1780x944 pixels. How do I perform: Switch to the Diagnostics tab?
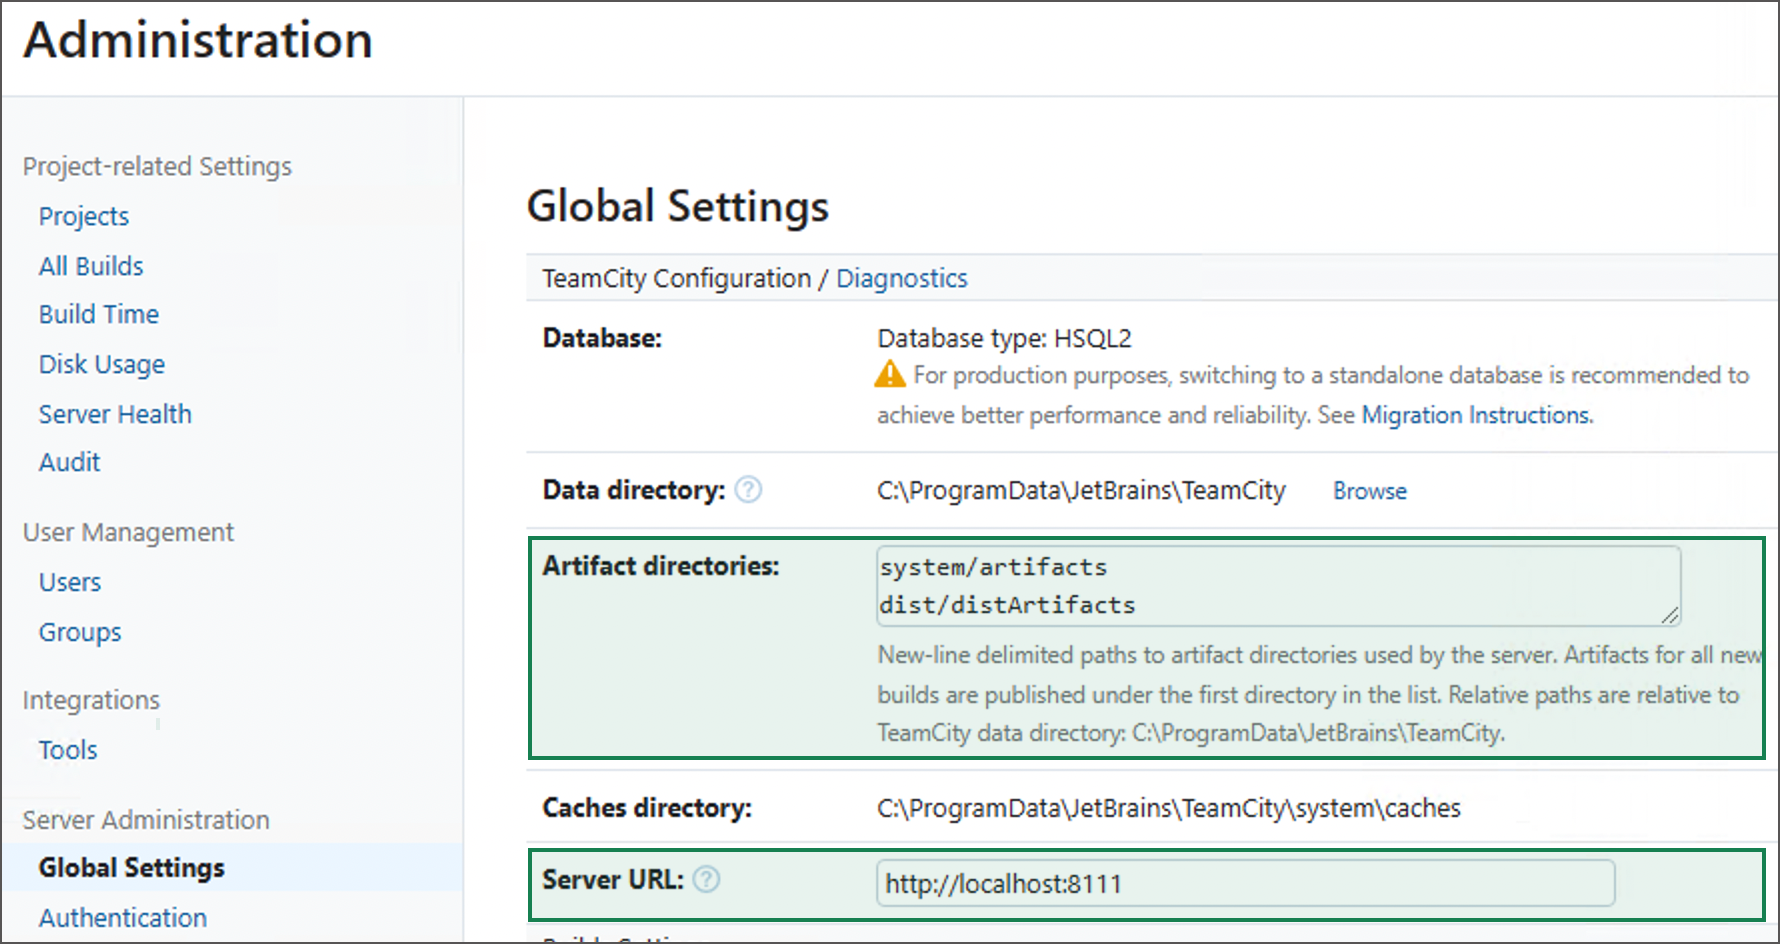(901, 278)
